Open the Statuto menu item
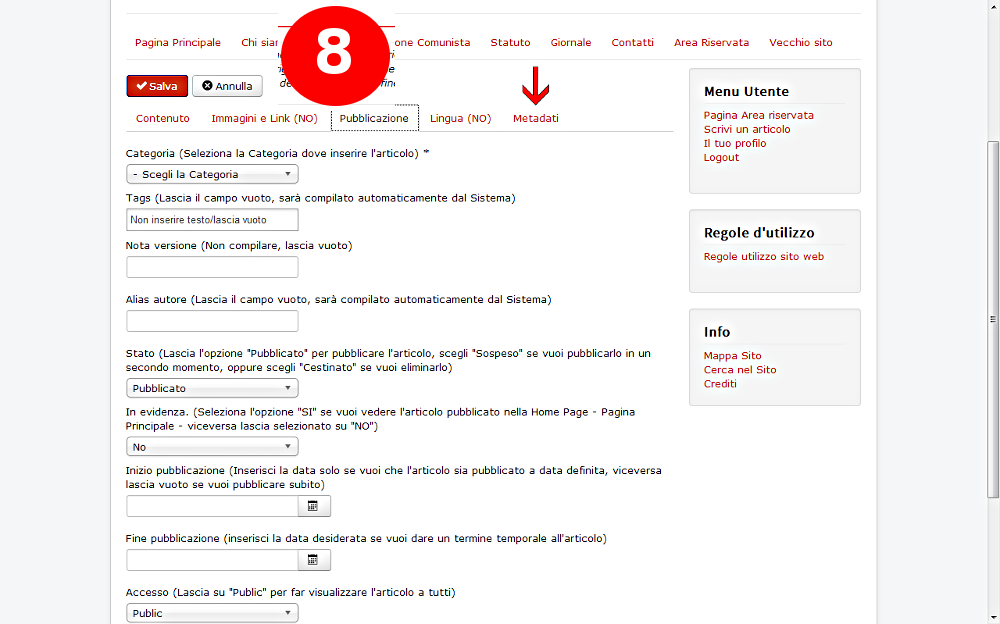 pyautogui.click(x=510, y=43)
